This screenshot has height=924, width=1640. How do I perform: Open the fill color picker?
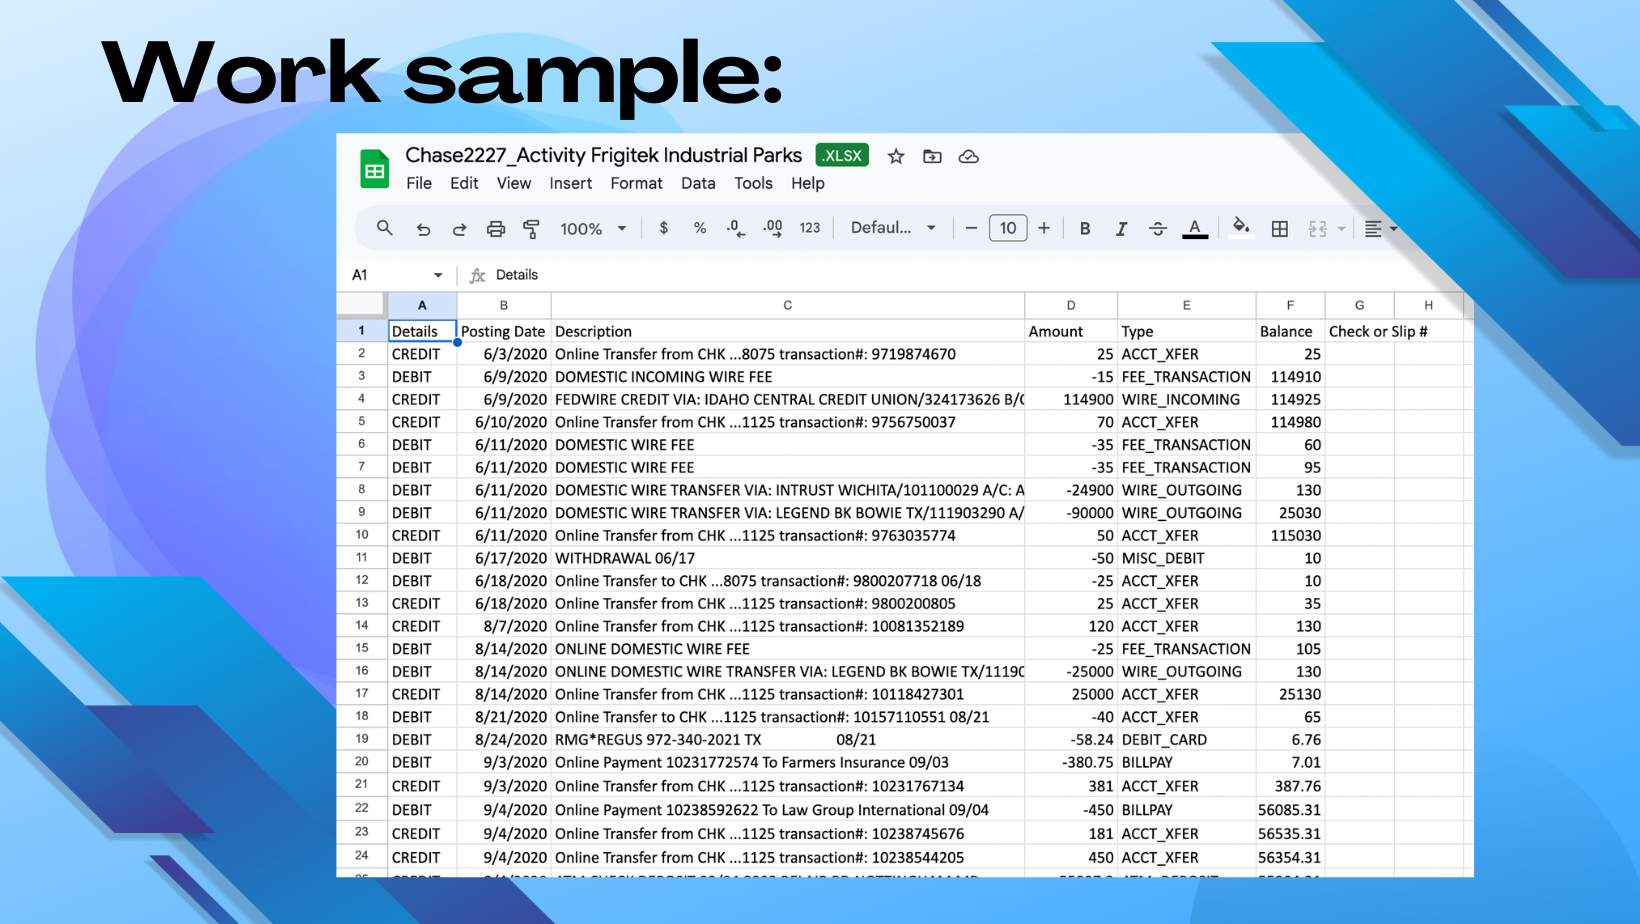[1241, 228]
